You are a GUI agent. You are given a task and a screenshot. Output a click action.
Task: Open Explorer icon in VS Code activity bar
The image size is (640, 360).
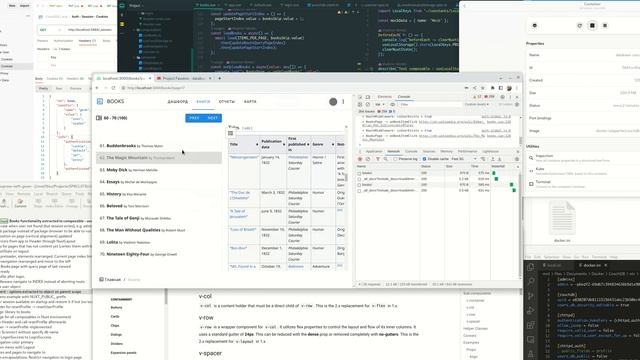[x=531, y=267]
